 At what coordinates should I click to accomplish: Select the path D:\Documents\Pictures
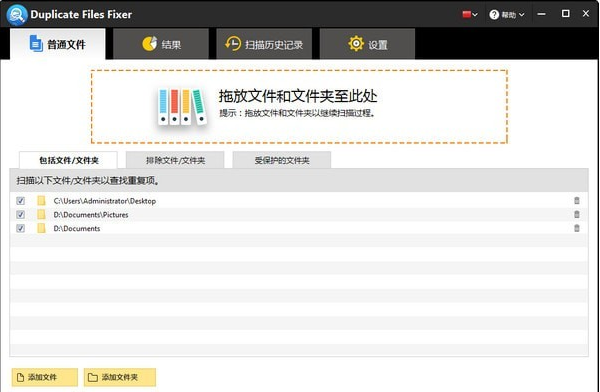coord(91,215)
